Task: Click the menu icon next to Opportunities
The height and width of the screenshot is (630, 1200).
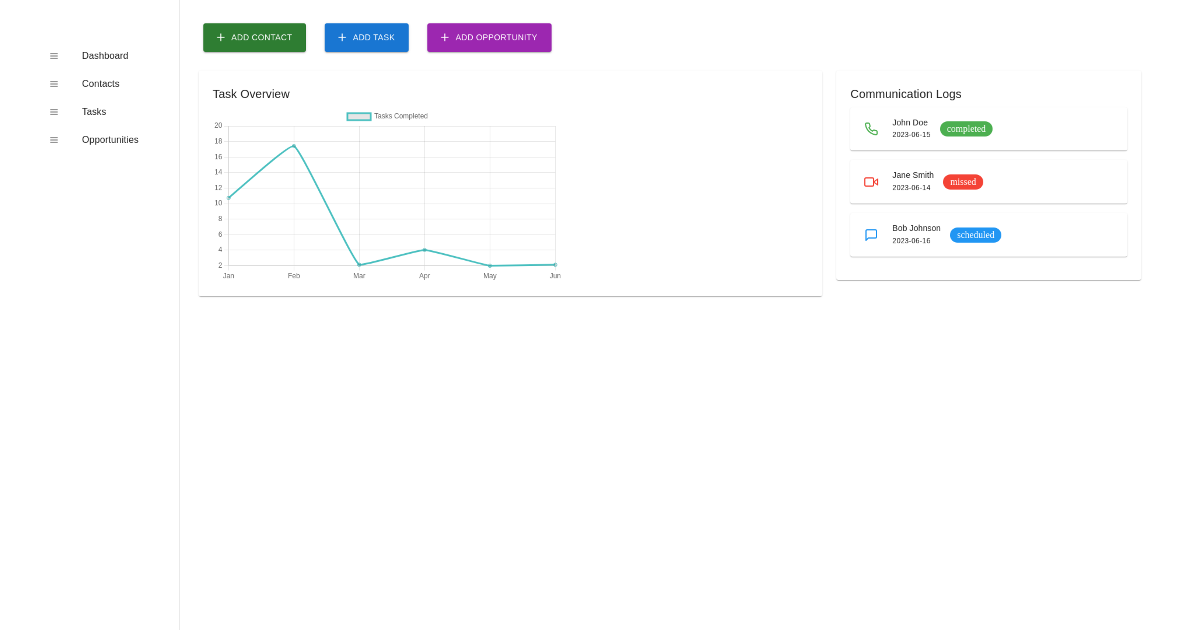Action: tap(54, 140)
